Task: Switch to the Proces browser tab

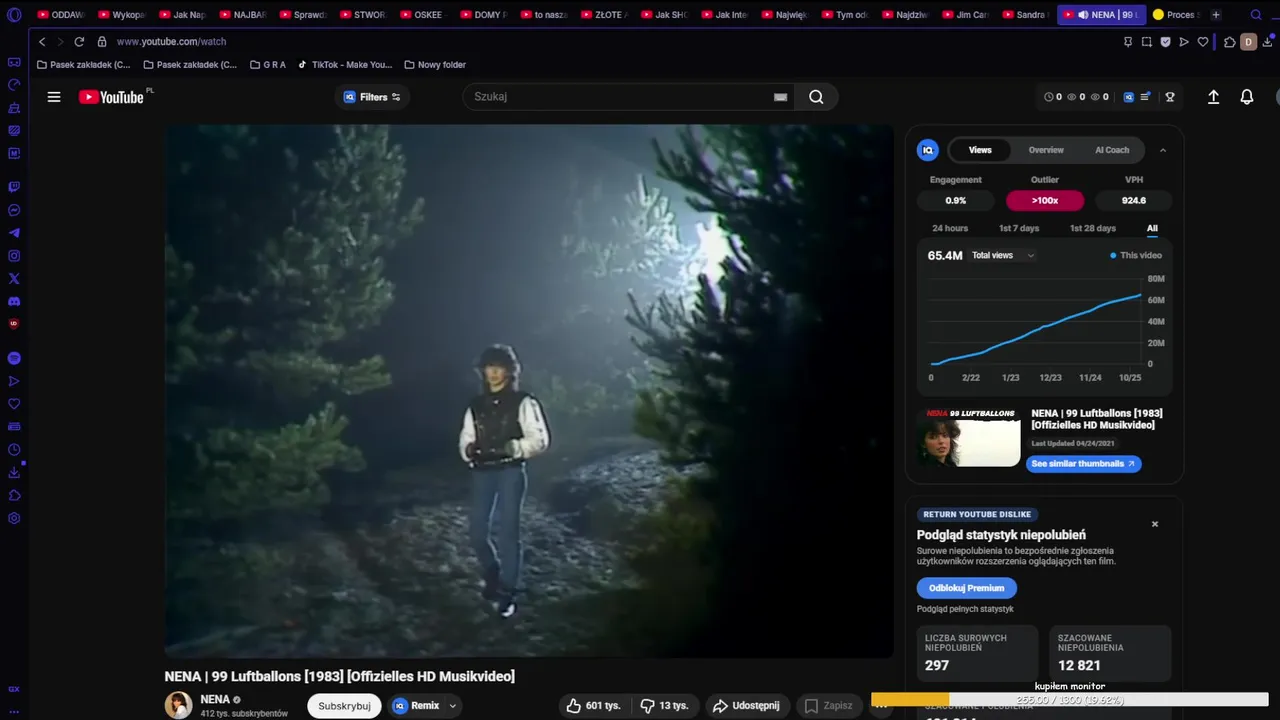Action: pyautogui.click(x=1175, y=15)
